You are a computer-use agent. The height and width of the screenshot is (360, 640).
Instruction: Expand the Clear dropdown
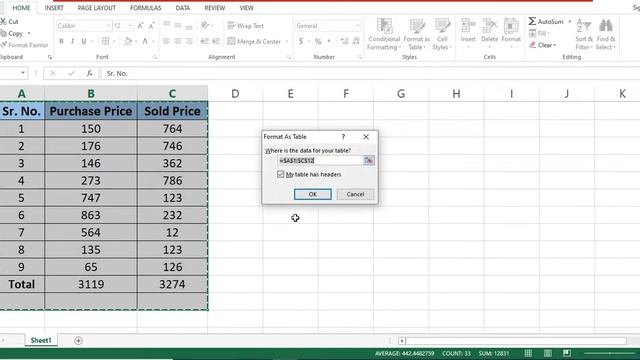point(555,45)
